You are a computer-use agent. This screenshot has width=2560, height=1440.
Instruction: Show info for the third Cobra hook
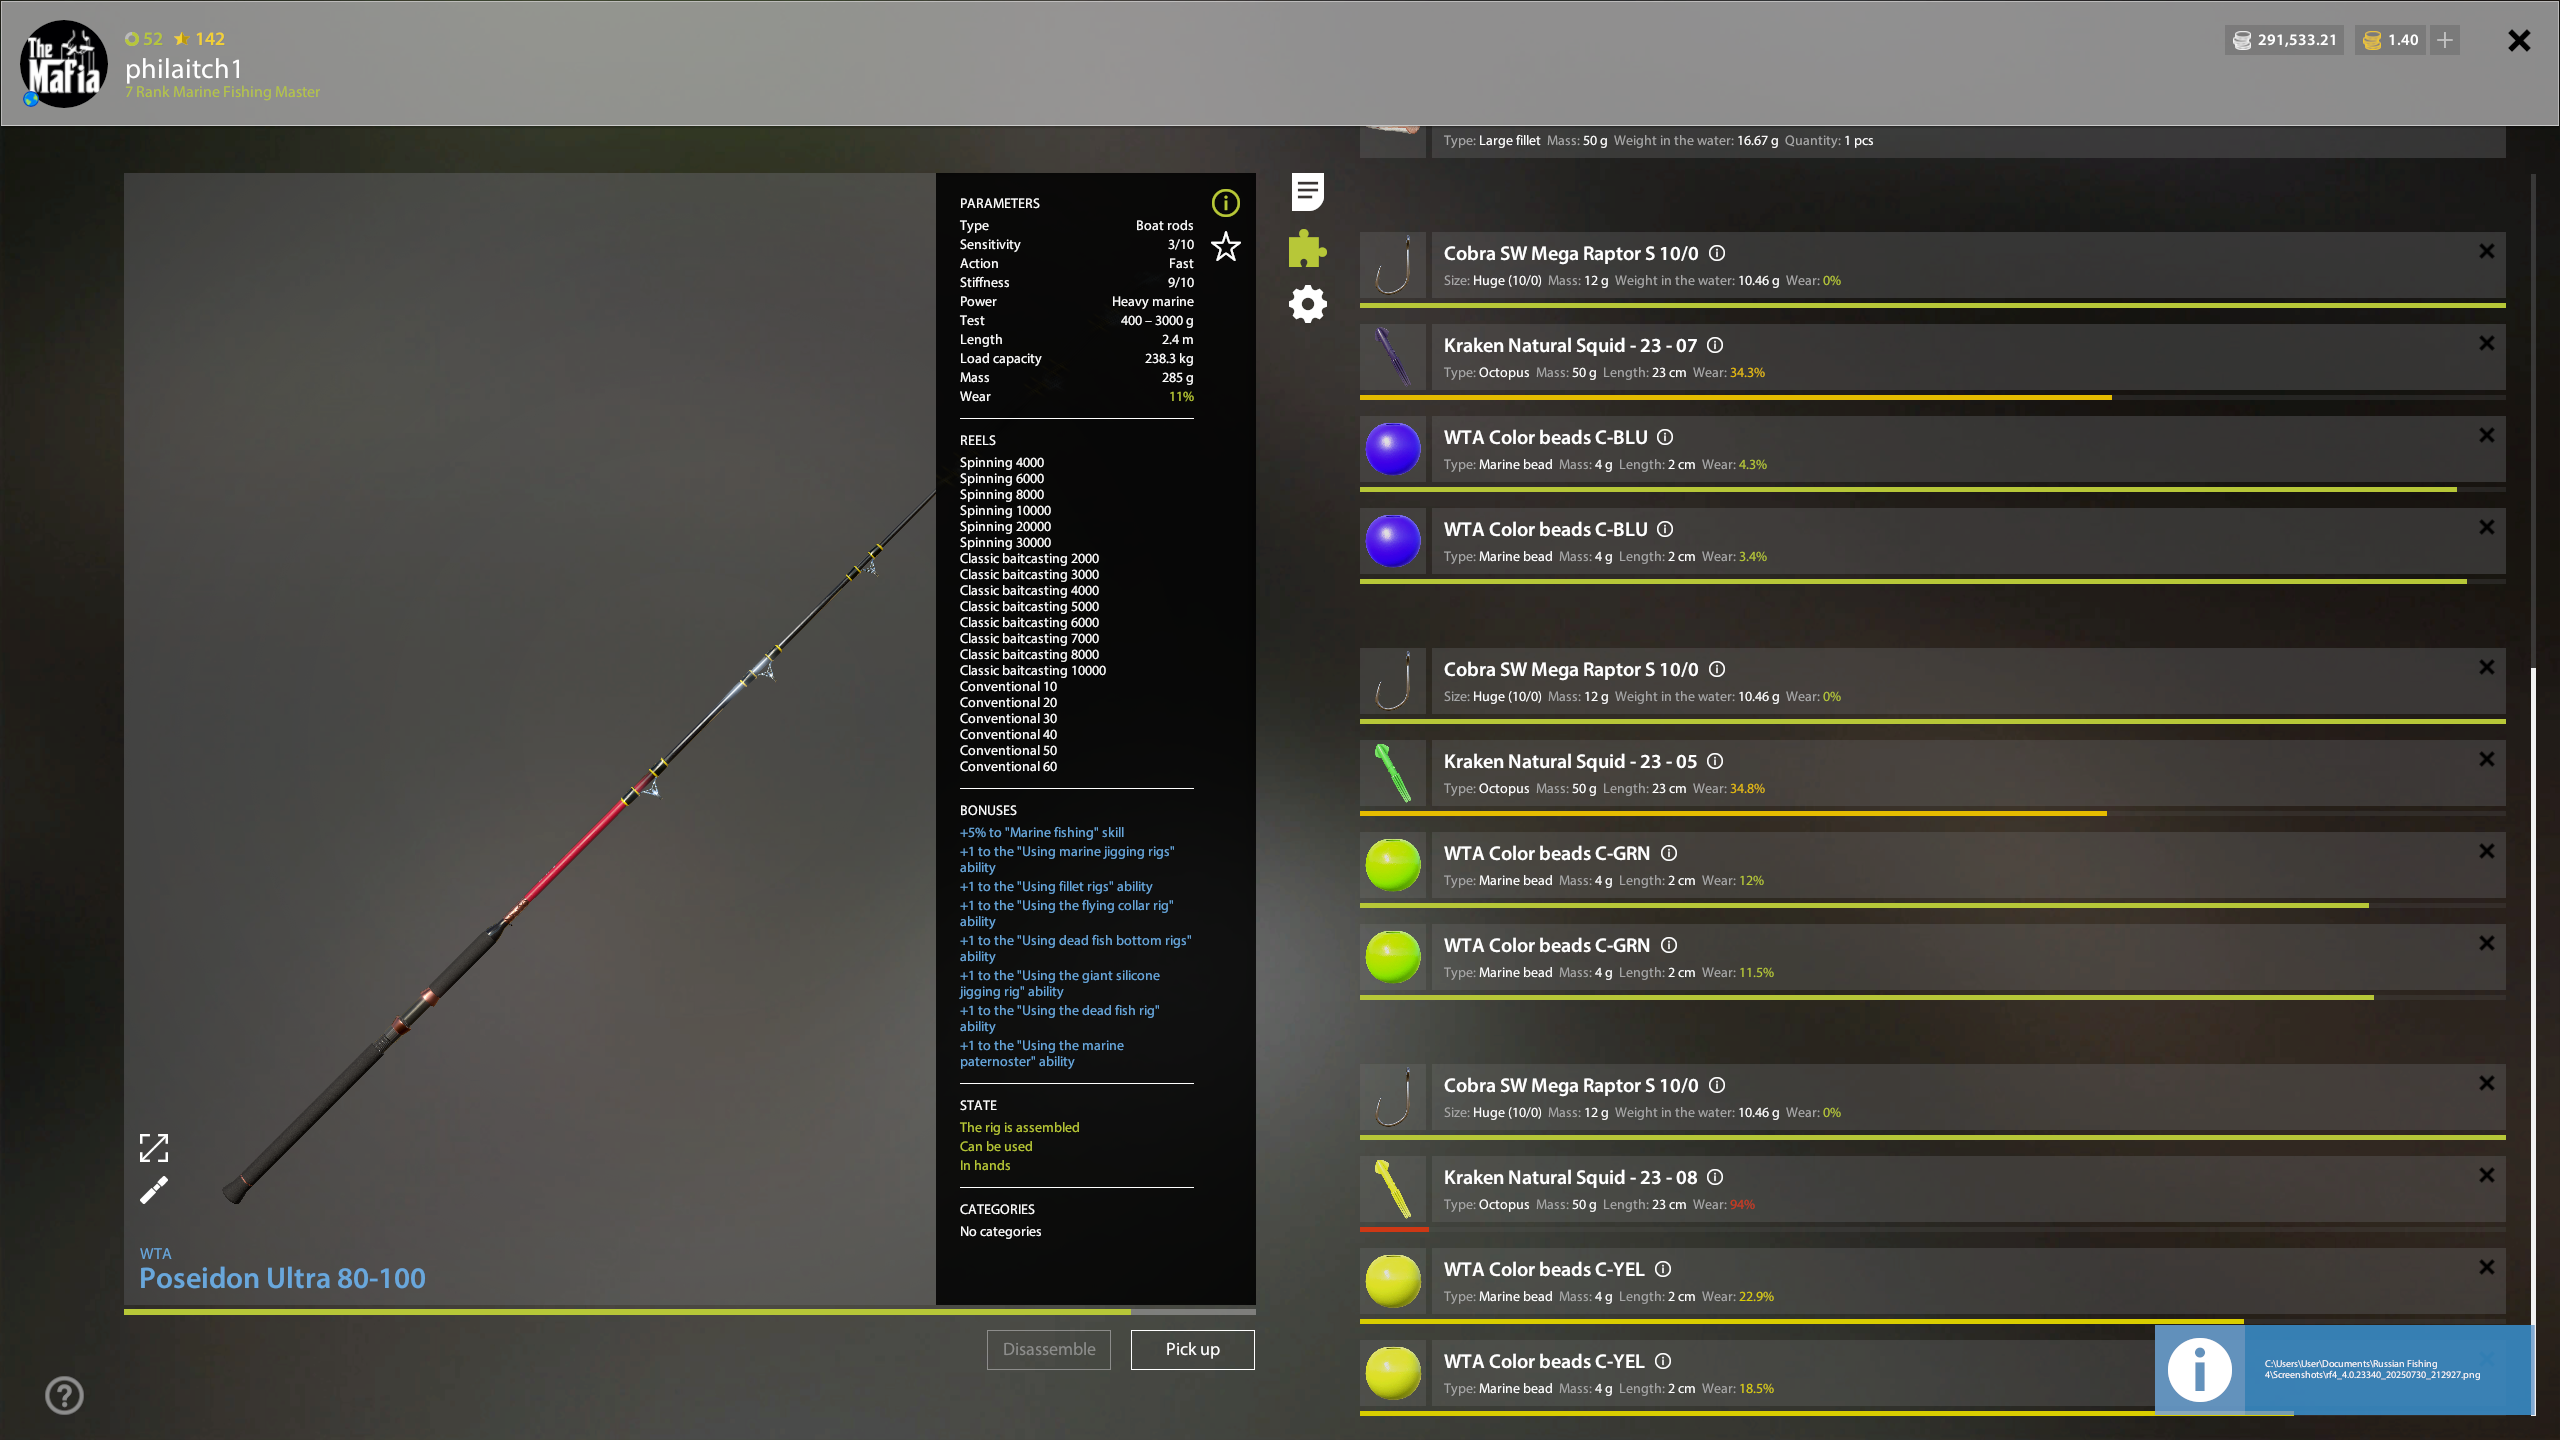[1717, 1085]
